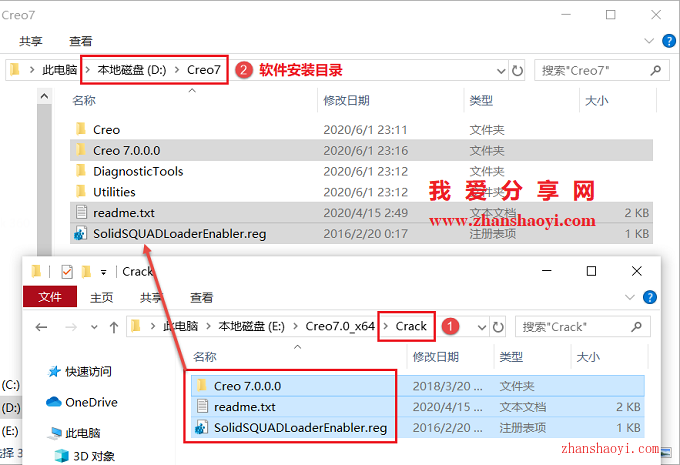Click help icon in Creo7 window

click(669, 41)
